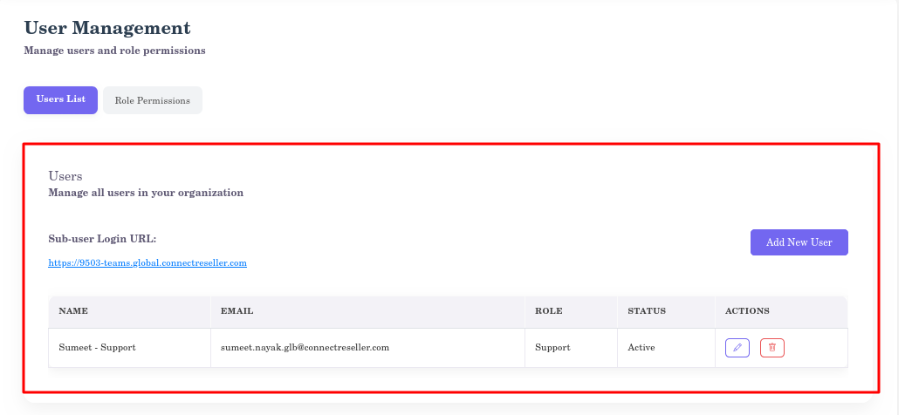Click the Sub-user Login URL label
Viewport: 900px width, 415px height.
102,239
